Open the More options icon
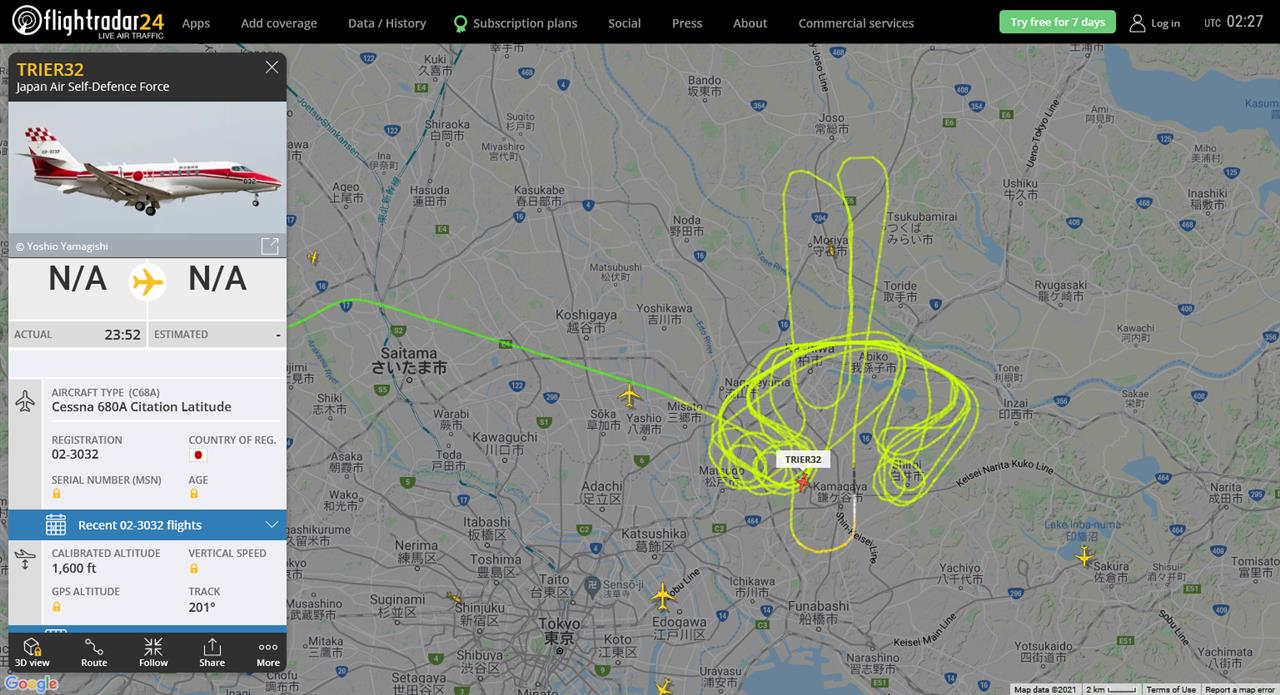 coord(268,652)
